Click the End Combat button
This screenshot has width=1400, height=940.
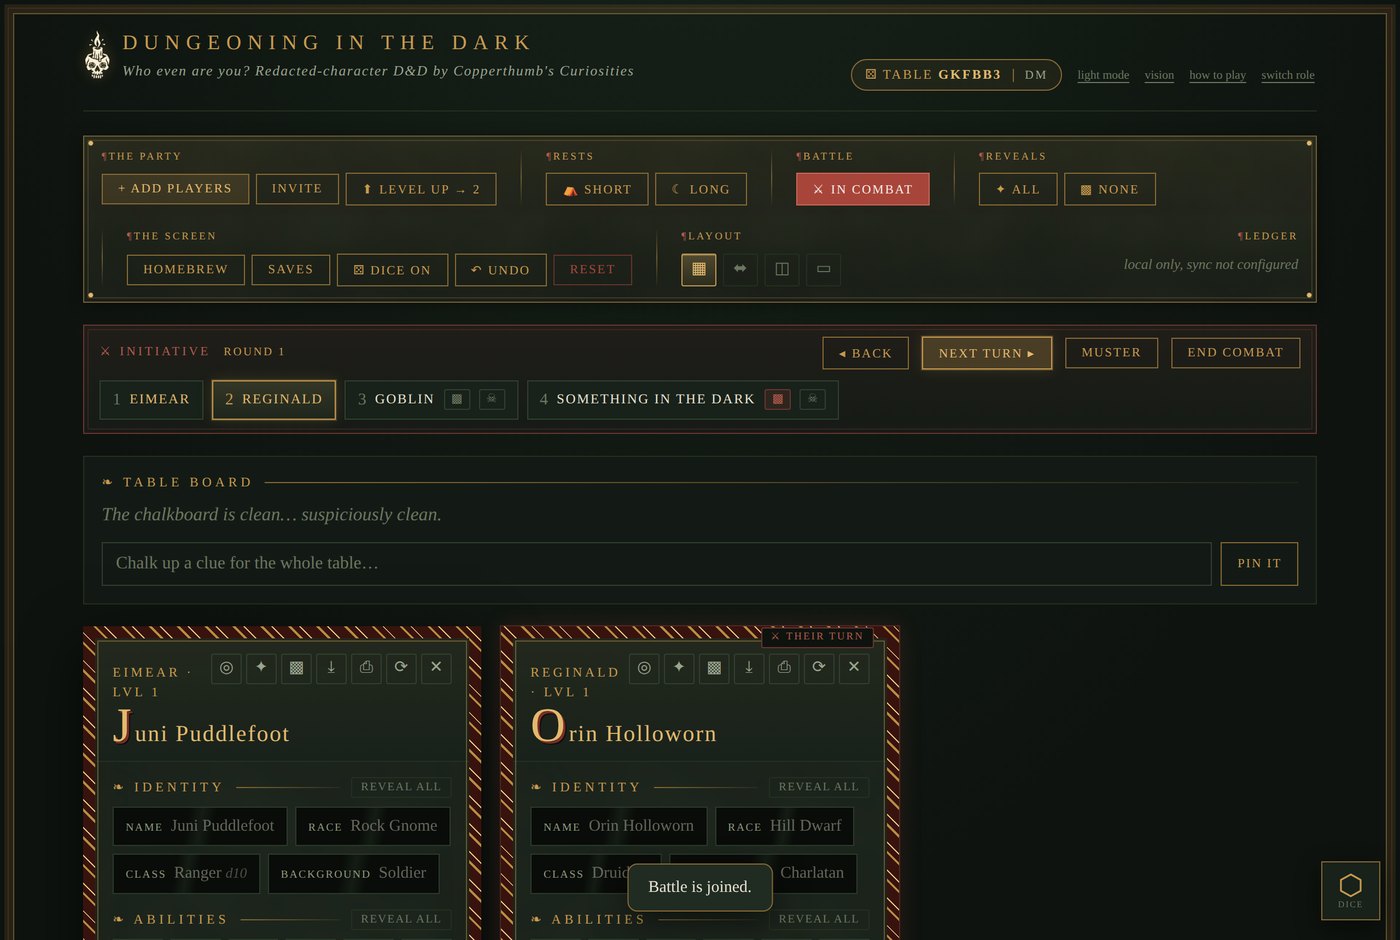(x=1236, y=352)
